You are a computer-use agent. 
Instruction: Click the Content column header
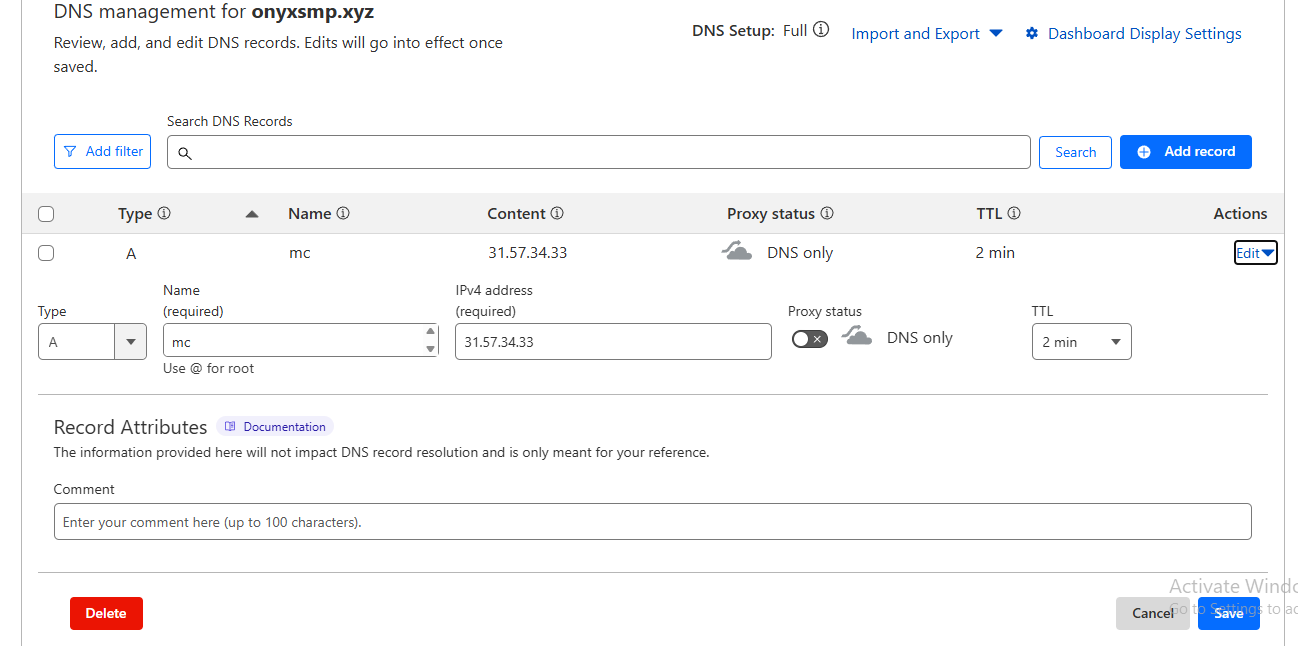click(x=516, y=214)
